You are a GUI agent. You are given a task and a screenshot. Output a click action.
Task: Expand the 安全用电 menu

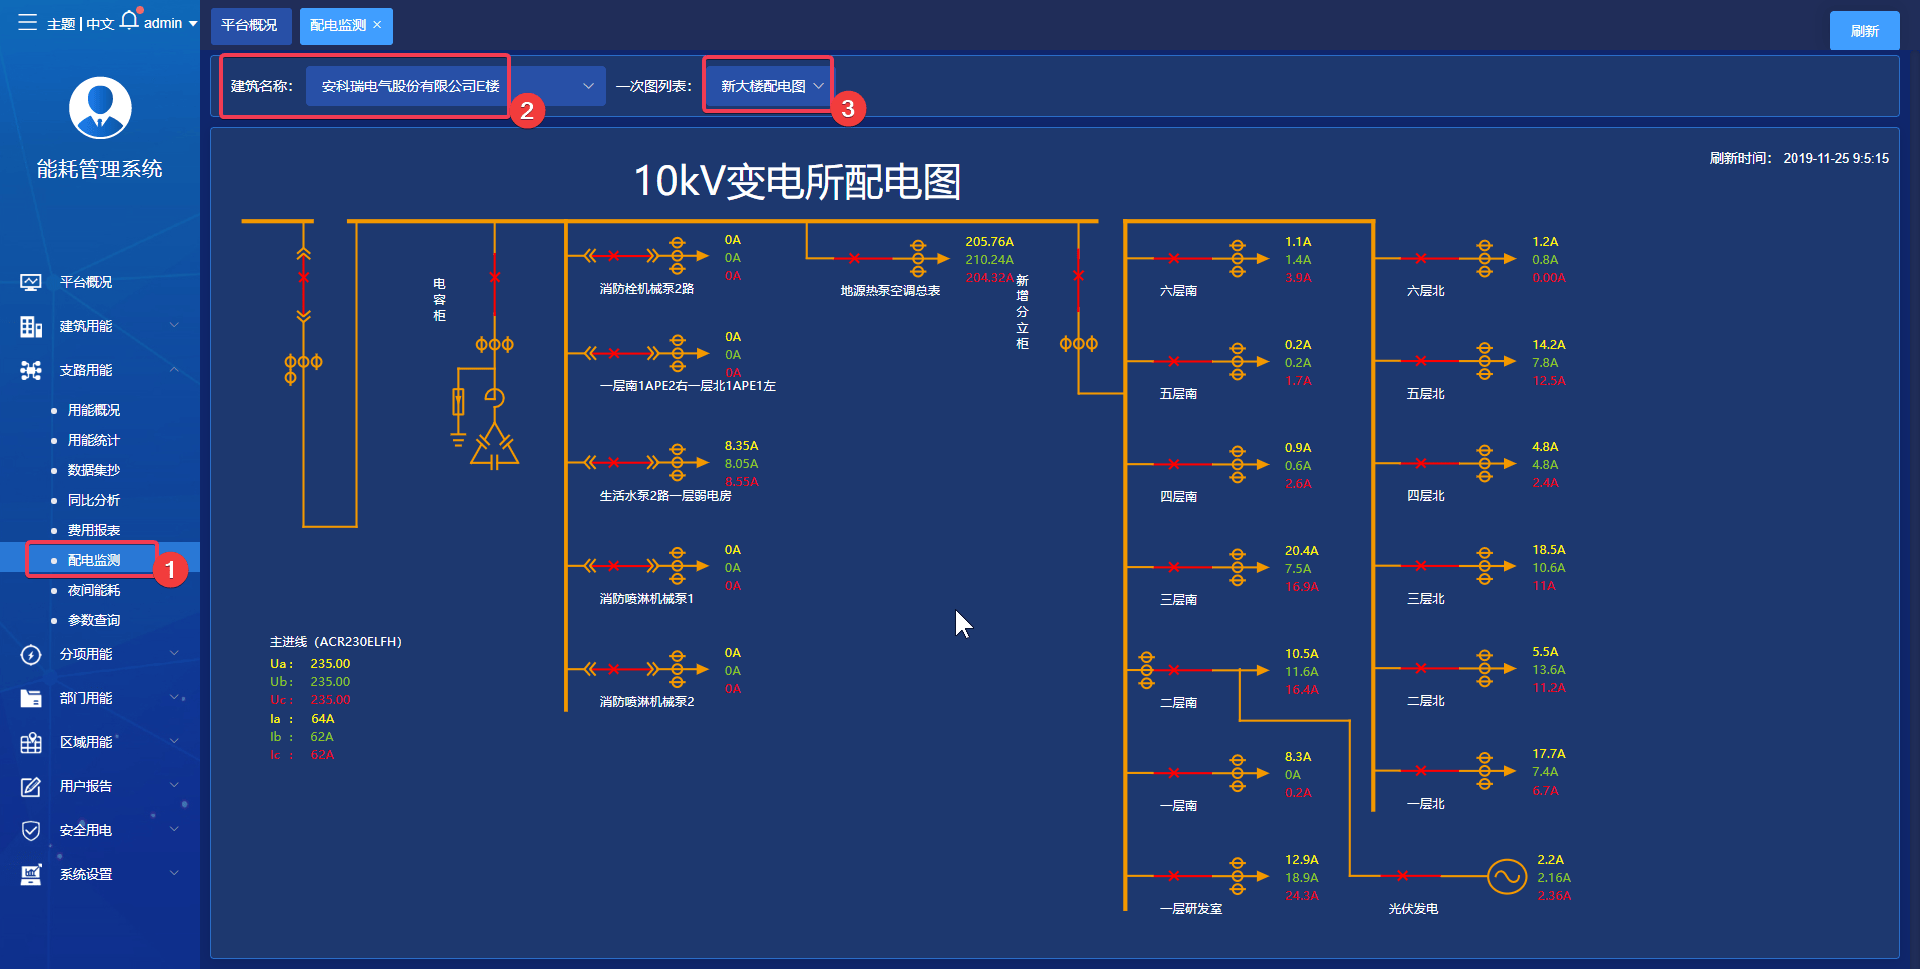175,829
